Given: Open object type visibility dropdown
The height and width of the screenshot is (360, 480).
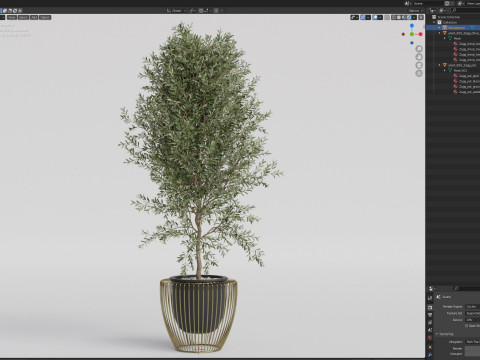Looking at the screenshot, I should [354, 17].
